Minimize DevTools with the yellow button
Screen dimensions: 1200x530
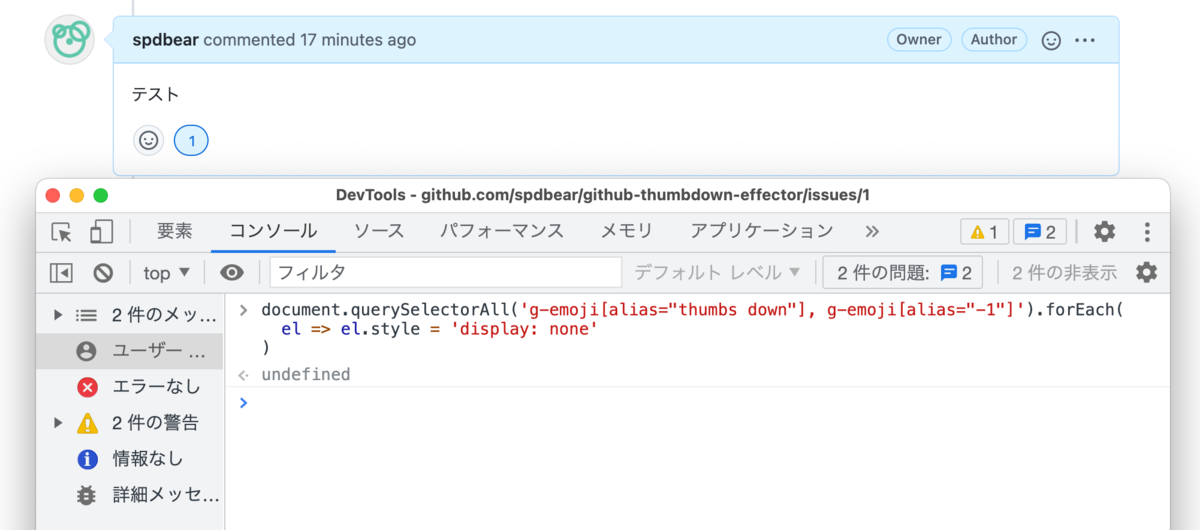coord(76,195)
